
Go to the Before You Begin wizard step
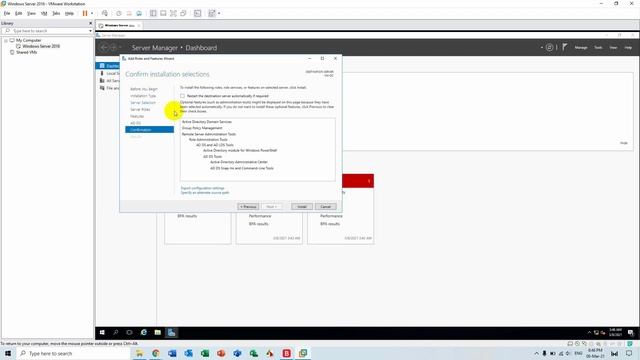[x=144, y=89]
